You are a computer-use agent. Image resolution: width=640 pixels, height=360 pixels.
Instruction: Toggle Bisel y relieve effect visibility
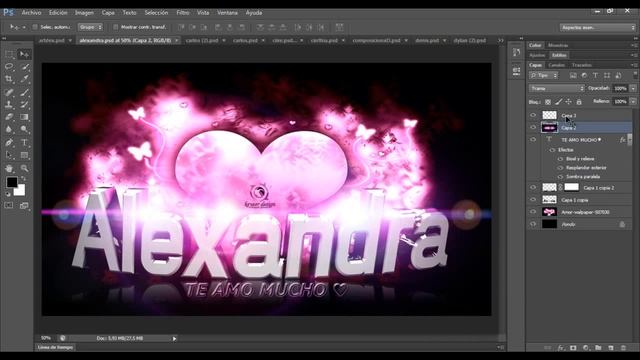point(560,159)
